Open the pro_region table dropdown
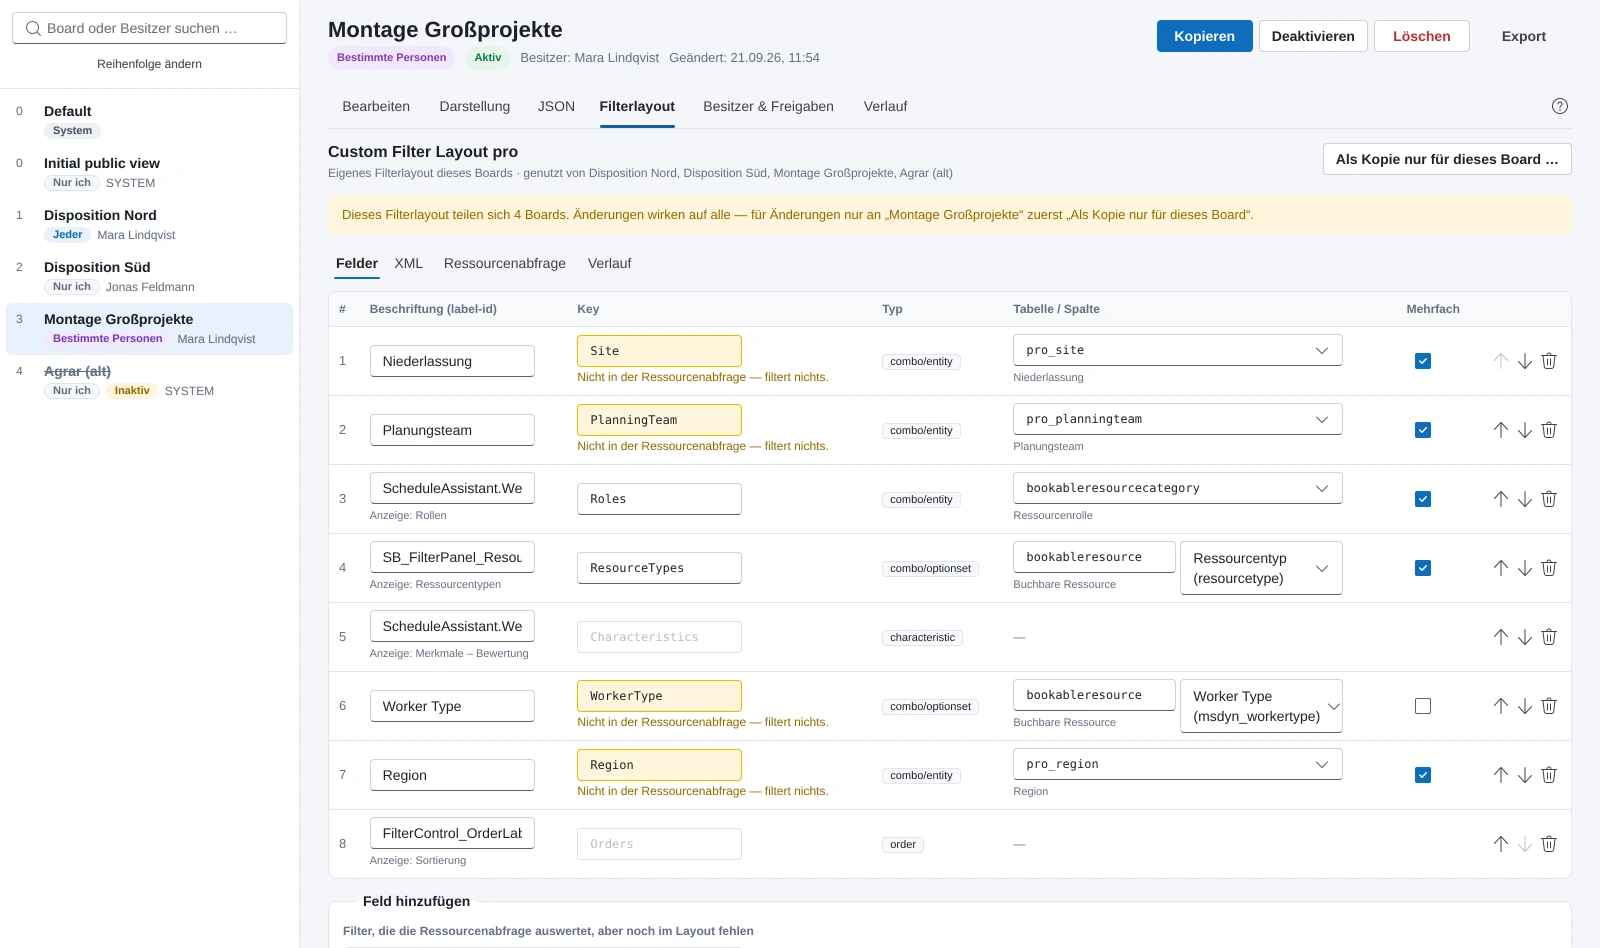Screen dimensions: 1600x948 pyautogui.click(x=1177, y=764)
